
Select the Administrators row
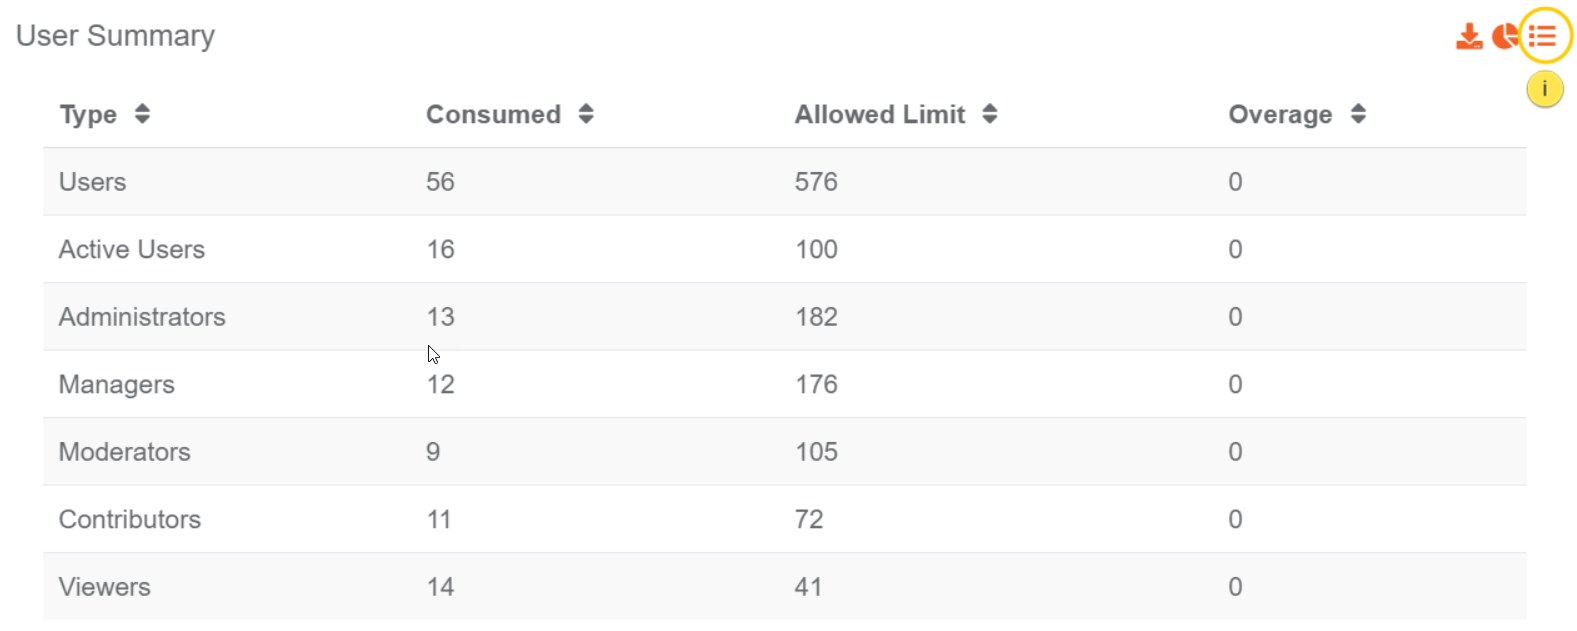pyautogui.click(x=784, y=317)
